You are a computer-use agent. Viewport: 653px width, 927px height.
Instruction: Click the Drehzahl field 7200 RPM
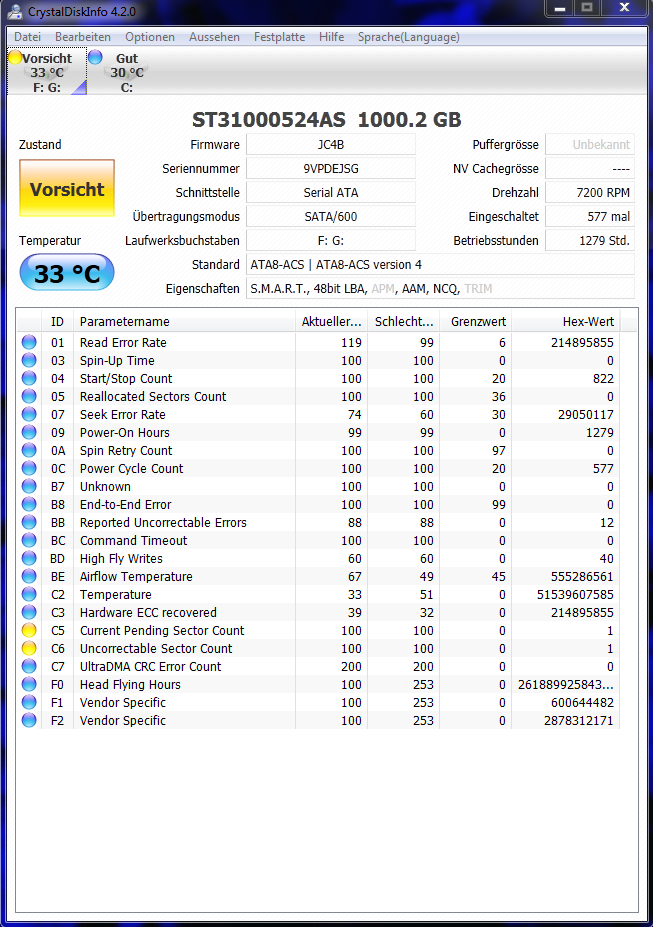pyautogui.click(x=590, y=192)
